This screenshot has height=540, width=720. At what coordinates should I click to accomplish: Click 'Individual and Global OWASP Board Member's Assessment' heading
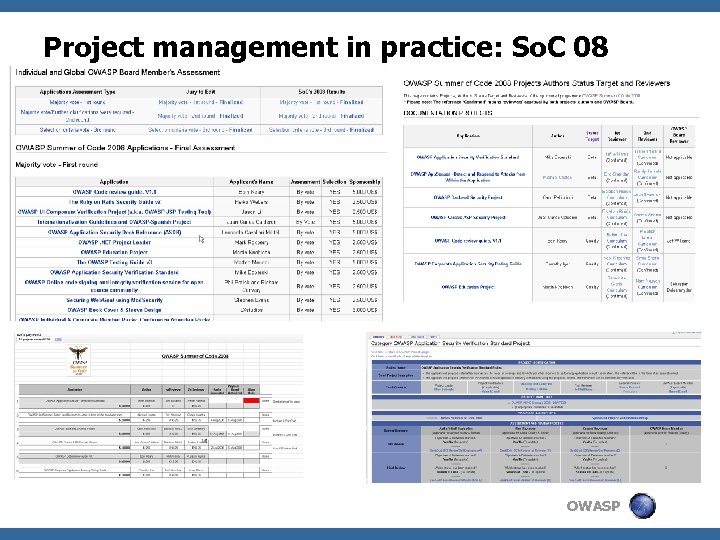click(118, 72)
